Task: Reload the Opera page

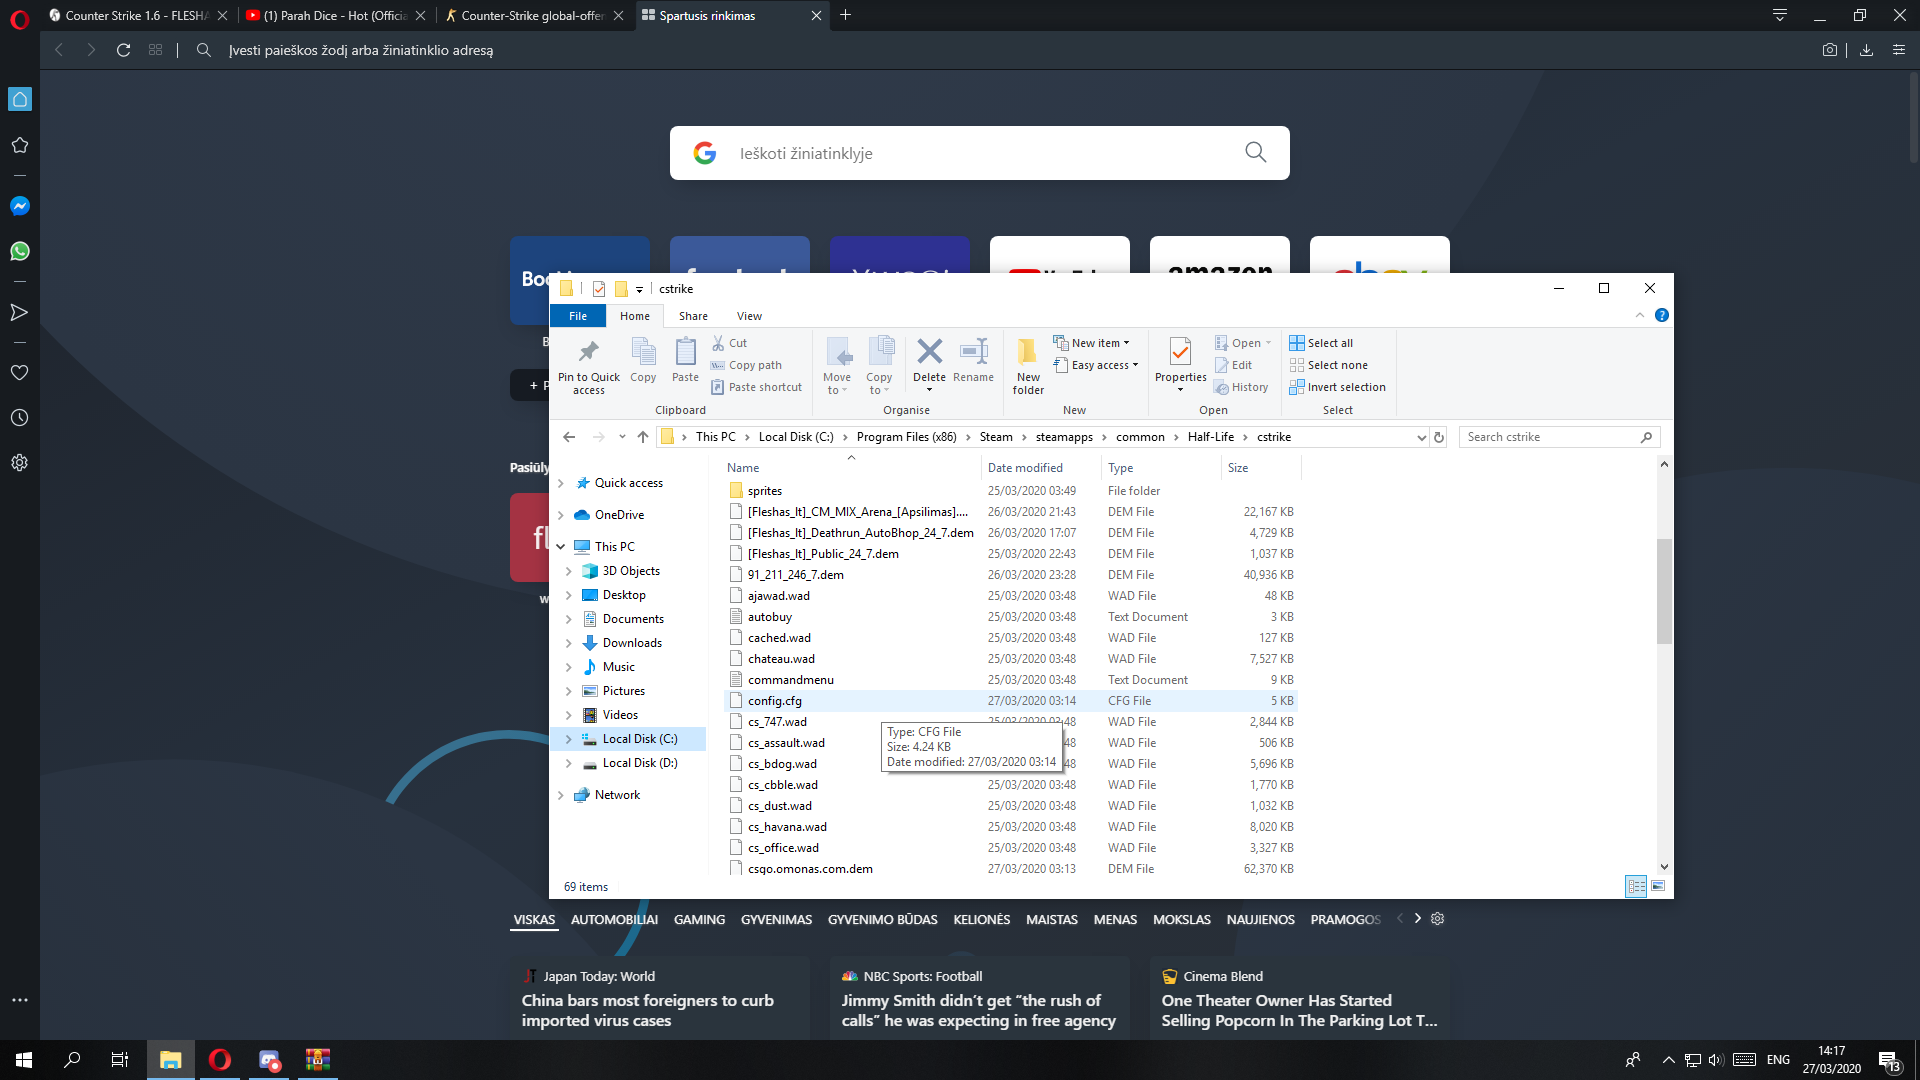Action: pyautogui.click(x=123, y=50)
